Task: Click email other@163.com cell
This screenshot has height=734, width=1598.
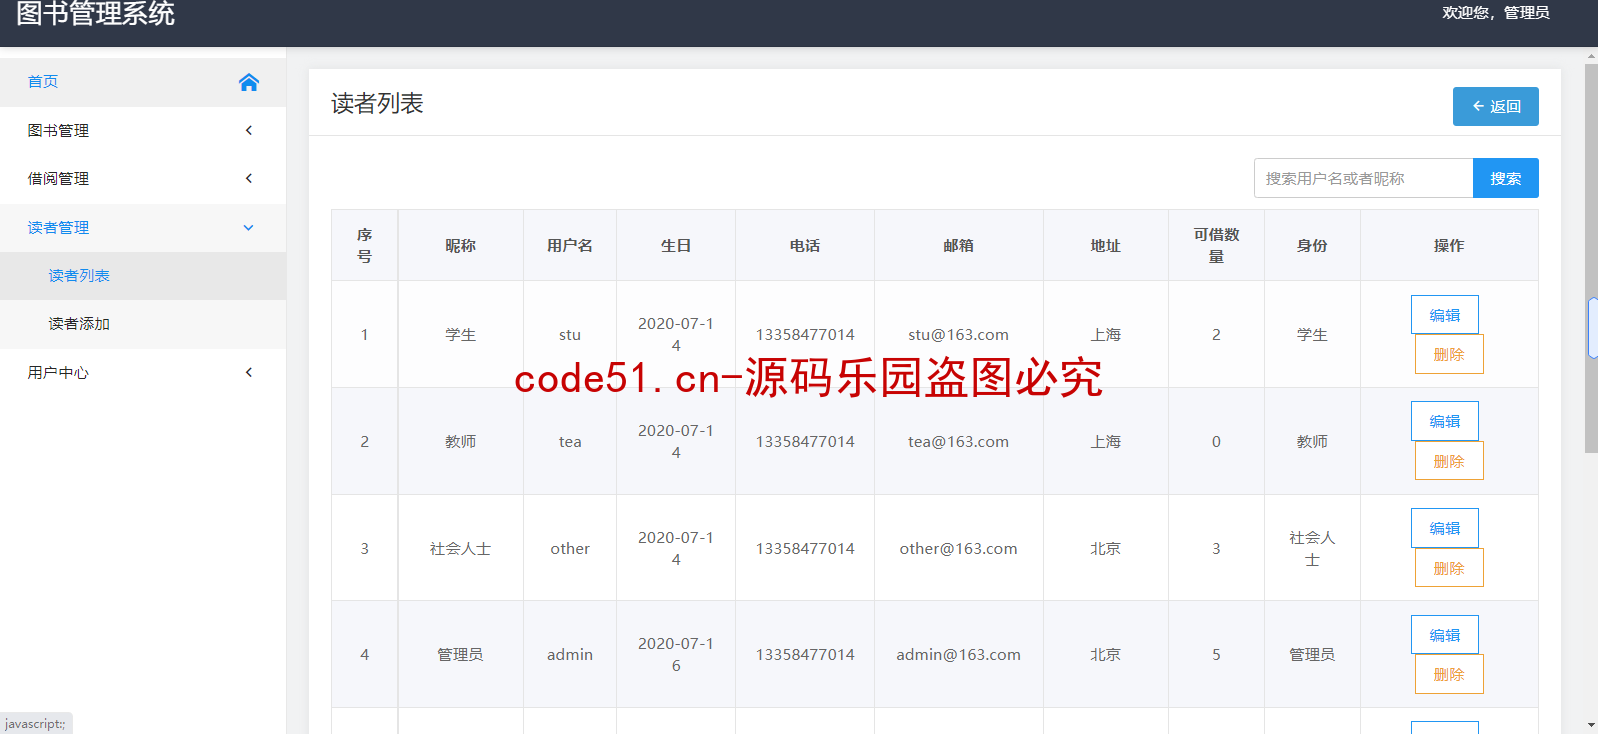Action: 958,548
